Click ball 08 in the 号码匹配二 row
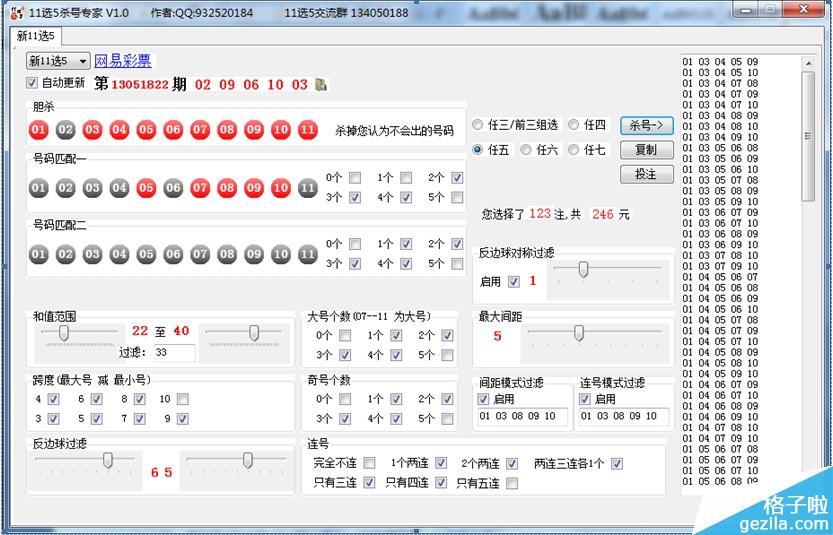Screen dimensions: 833x535 227,254
